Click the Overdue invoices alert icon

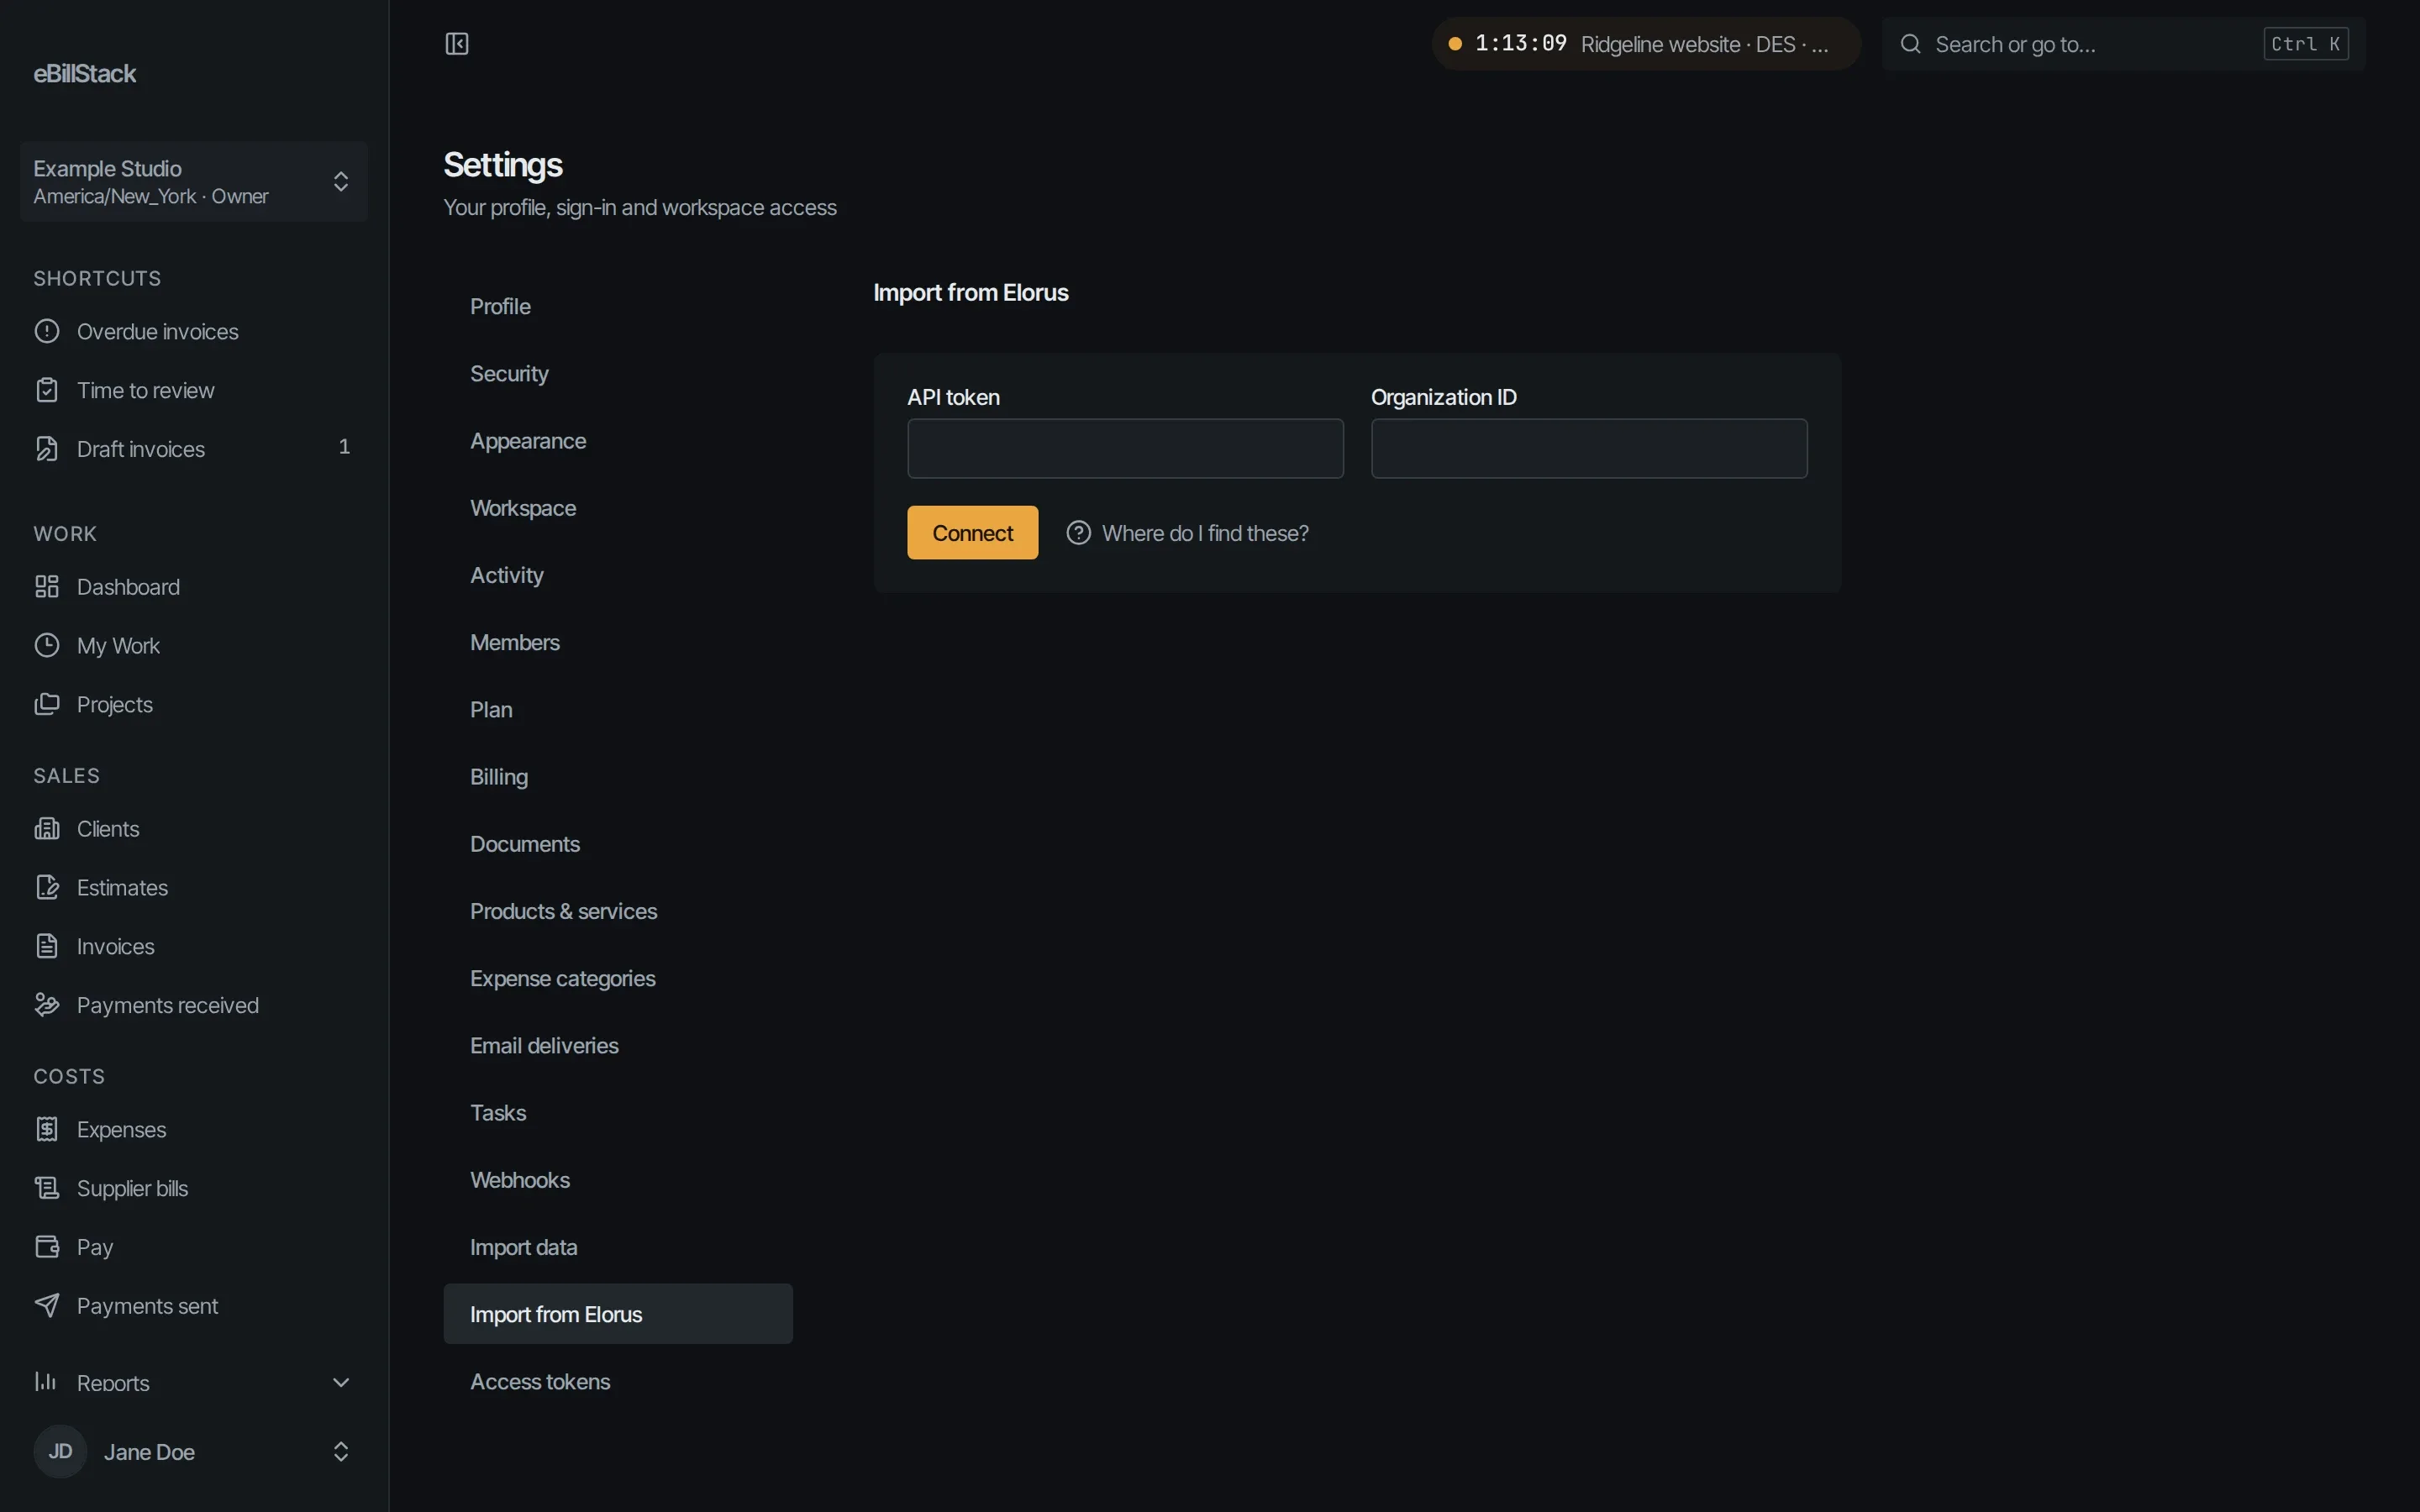pos(47,331)
